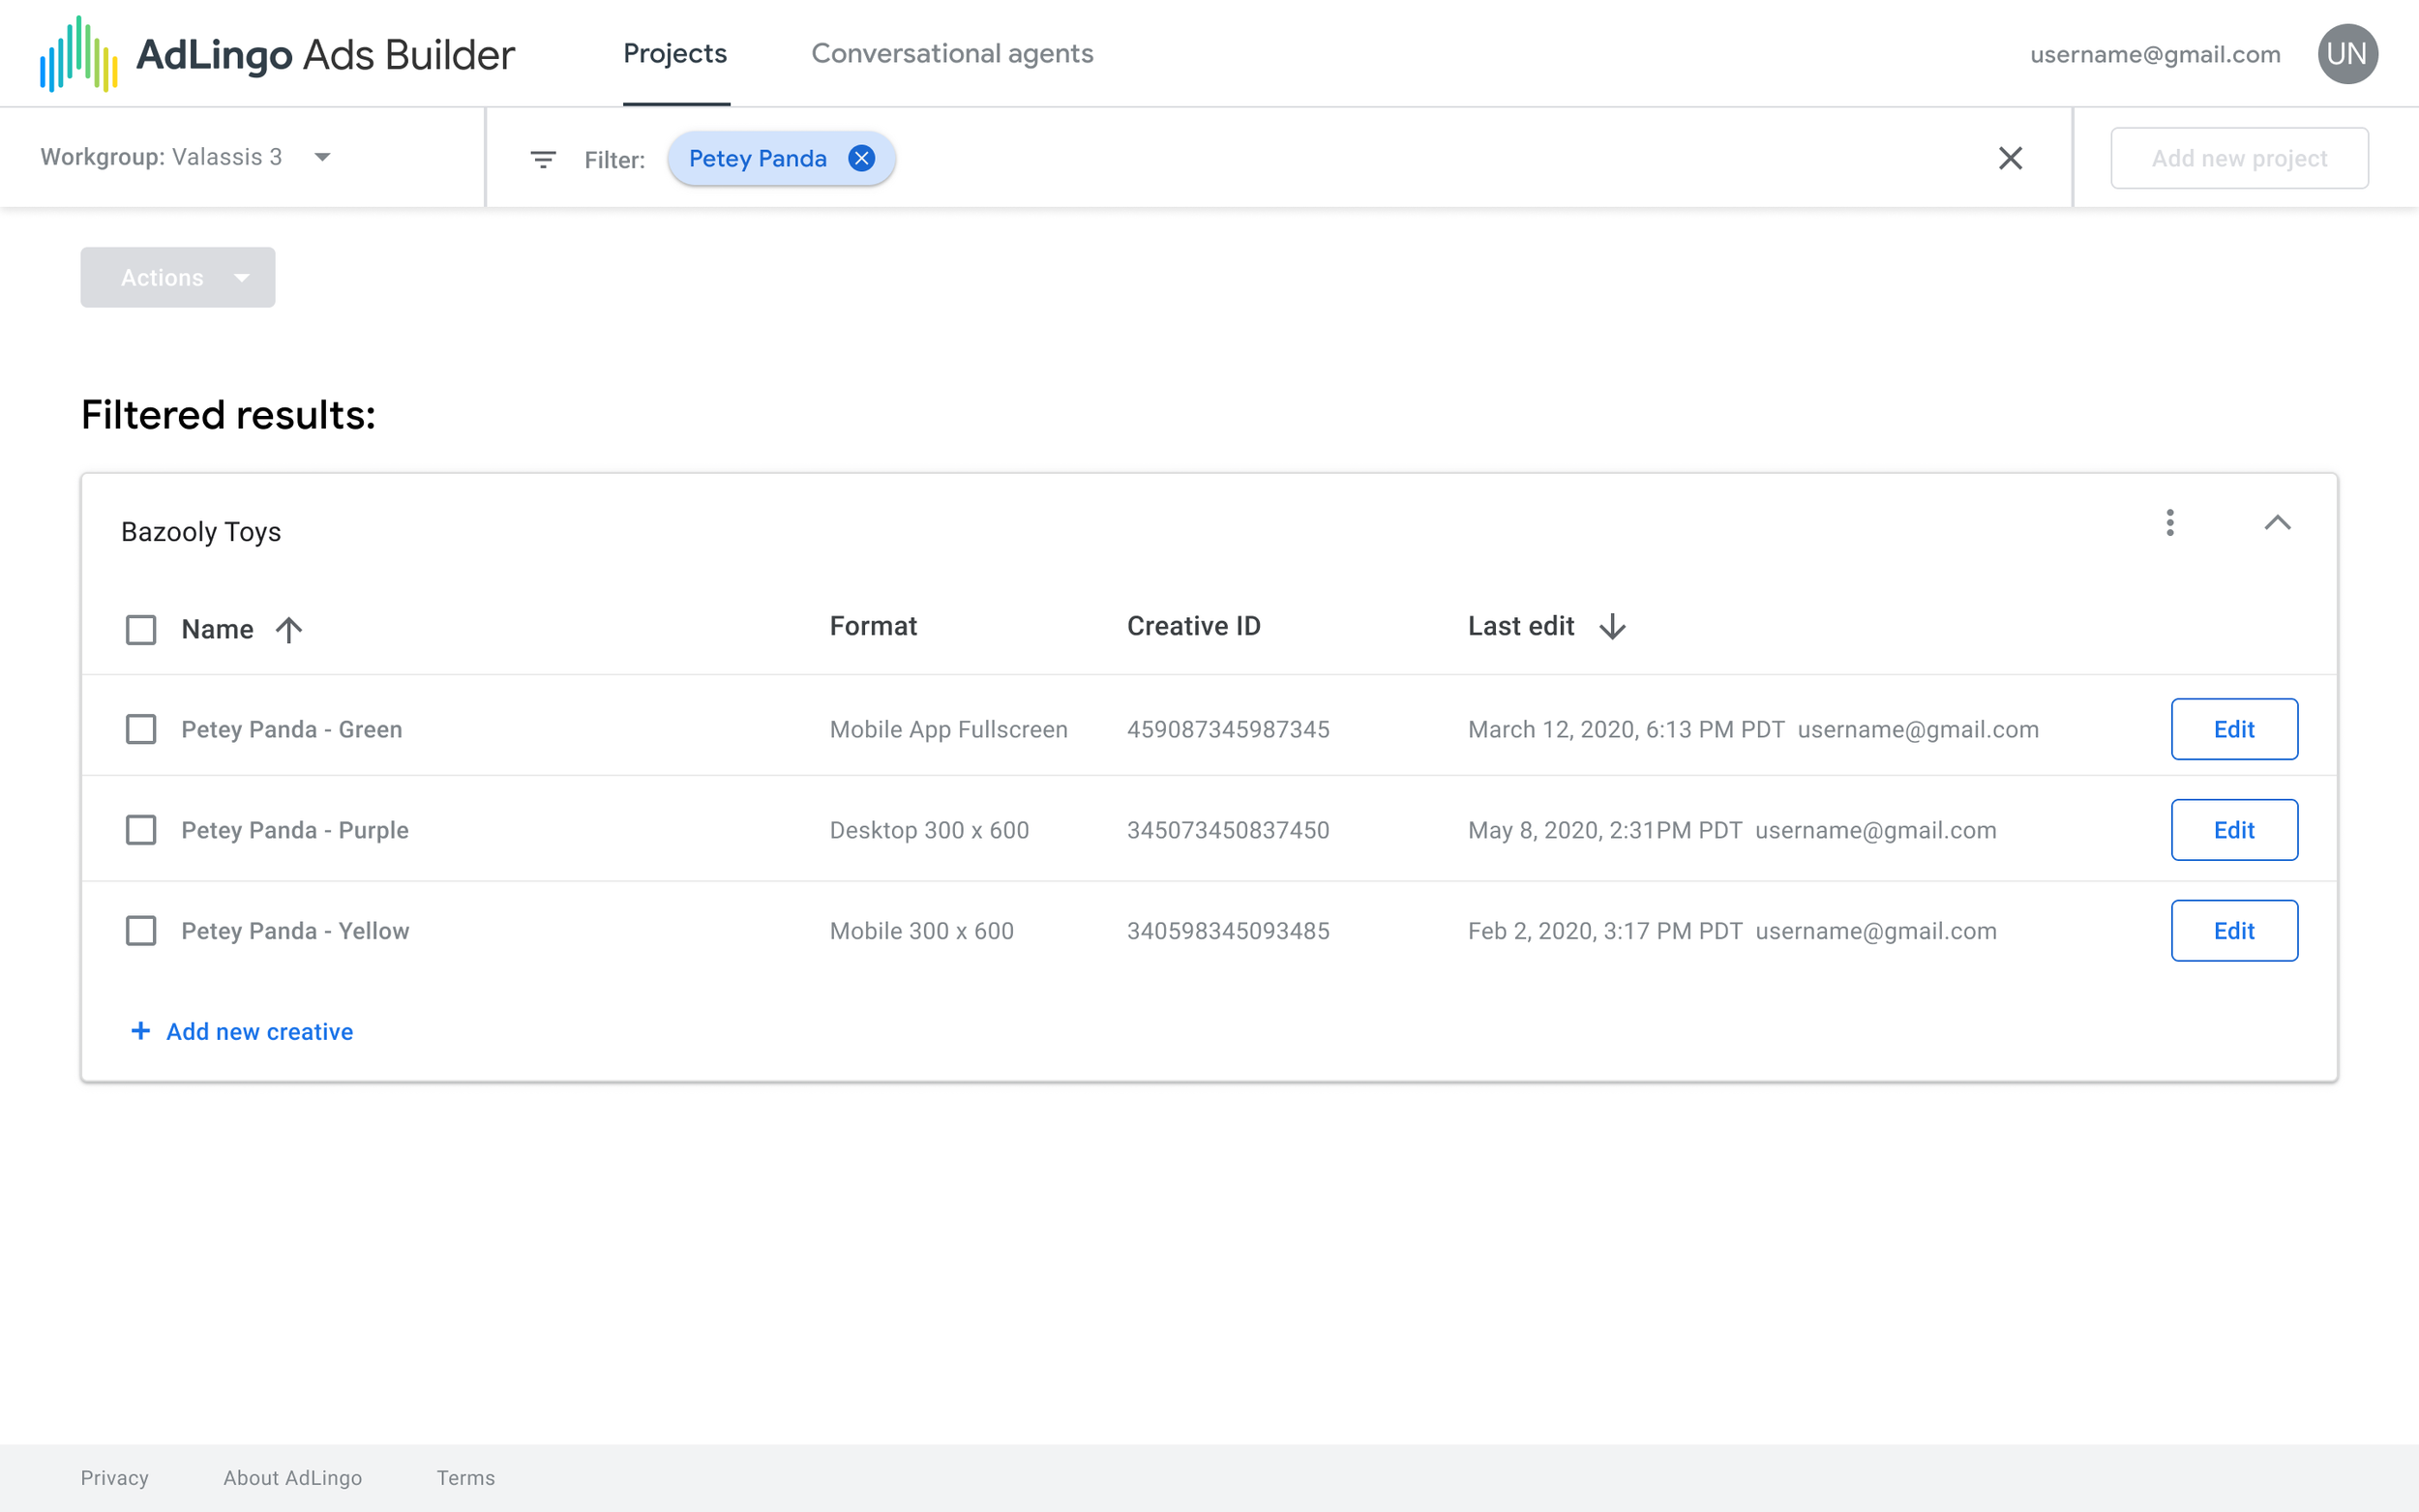
Task: Switch to the Conversational agents tab
Action: (951, 54)
